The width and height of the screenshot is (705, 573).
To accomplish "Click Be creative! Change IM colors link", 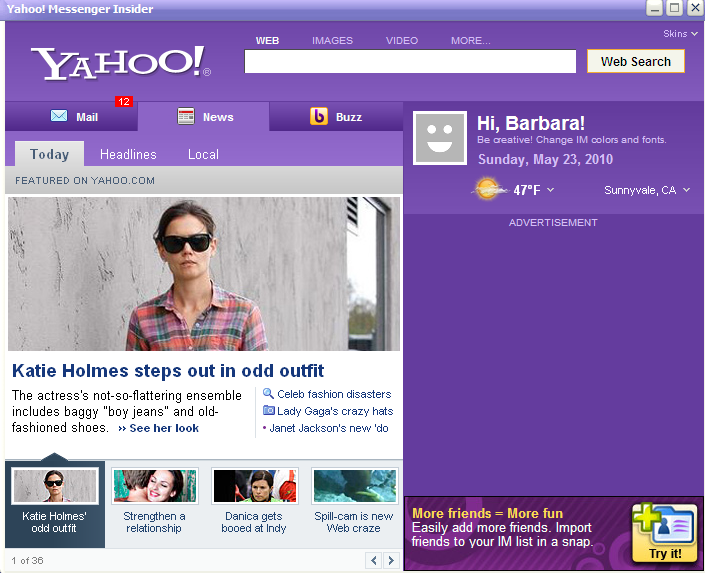I will (571, 140).
